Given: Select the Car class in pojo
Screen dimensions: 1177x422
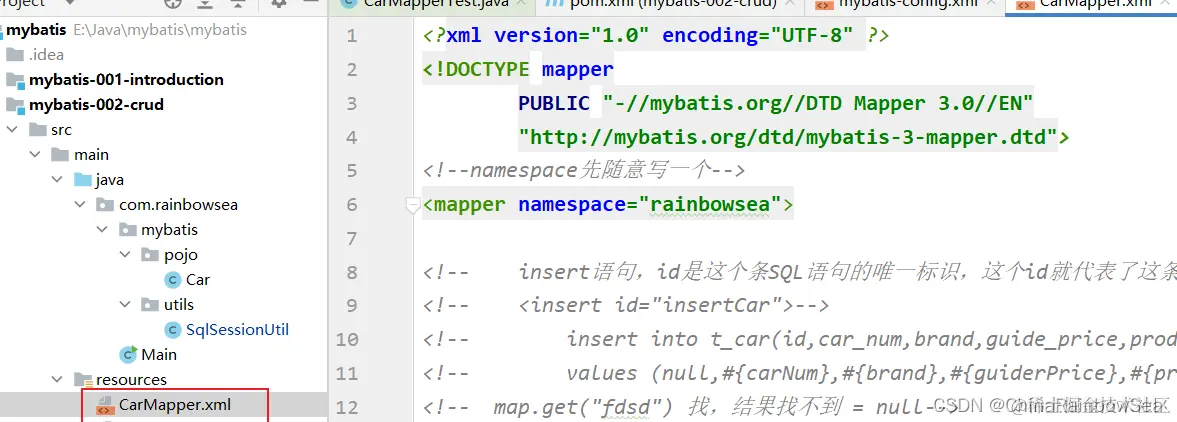Looking at the screenshot, I should [198, 280].
